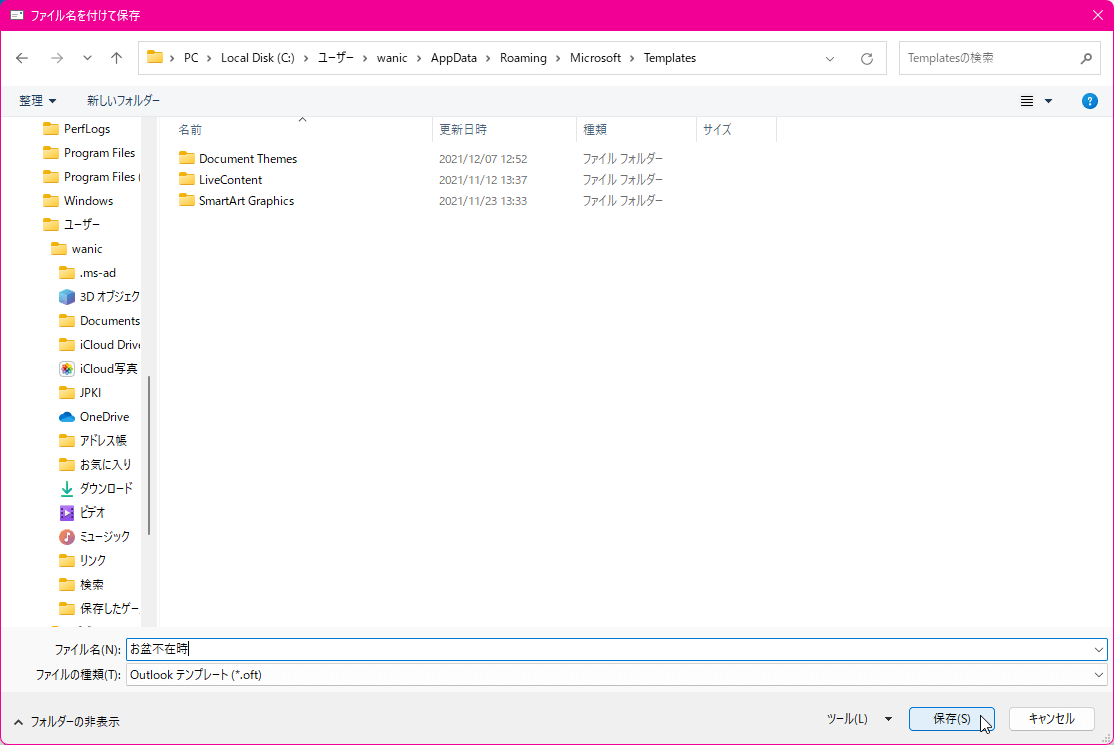Click the 保存(S) button
Image resolution: width=1114 pixels, height=745 pixels.
tap(951, 719)
